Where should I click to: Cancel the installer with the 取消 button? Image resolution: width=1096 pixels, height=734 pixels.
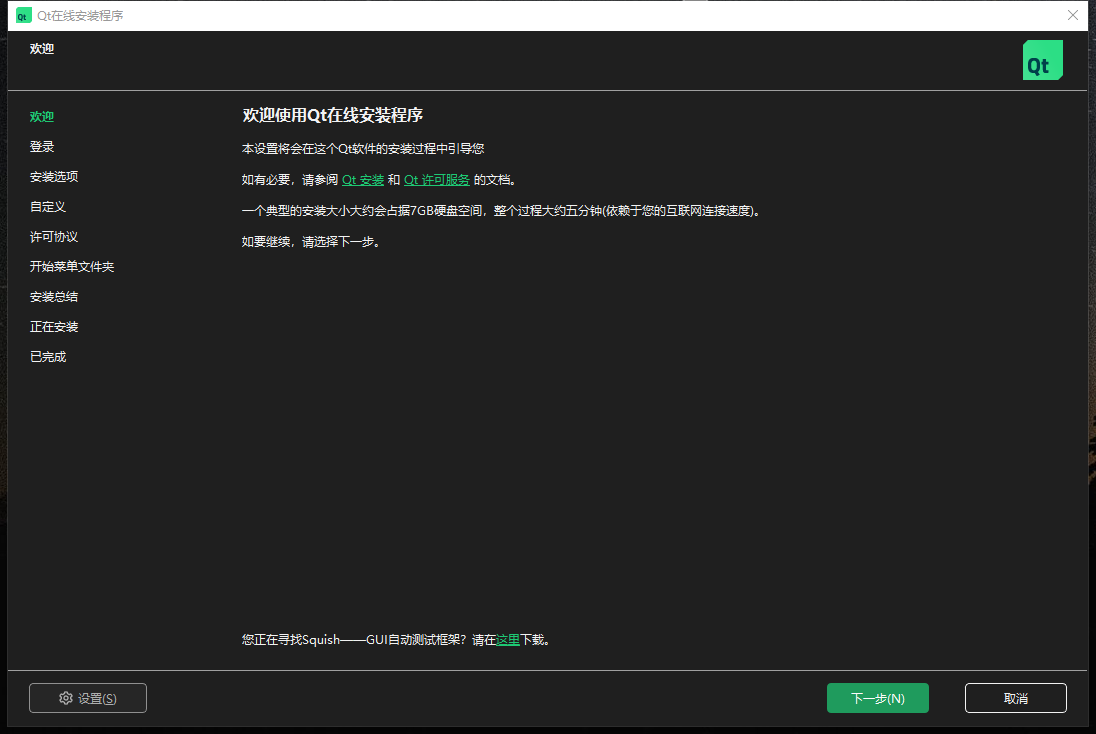point(1016,698)
